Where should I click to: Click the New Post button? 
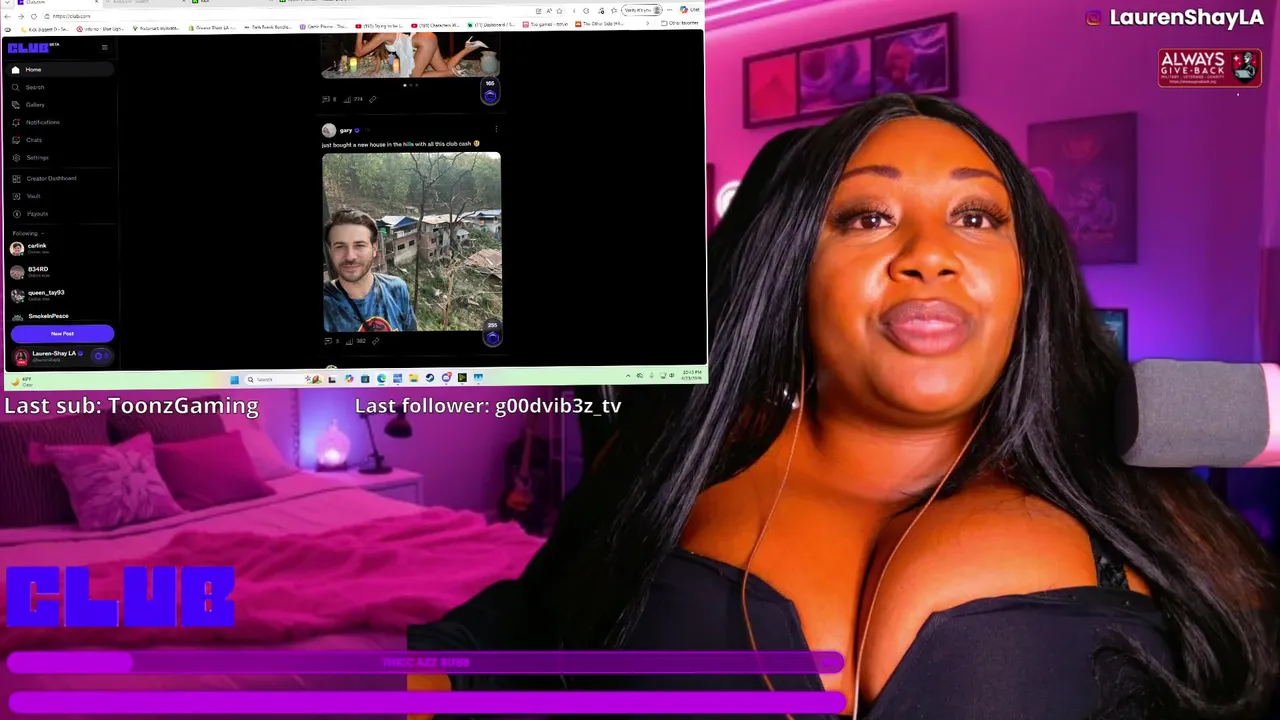(x=62, y=334)
